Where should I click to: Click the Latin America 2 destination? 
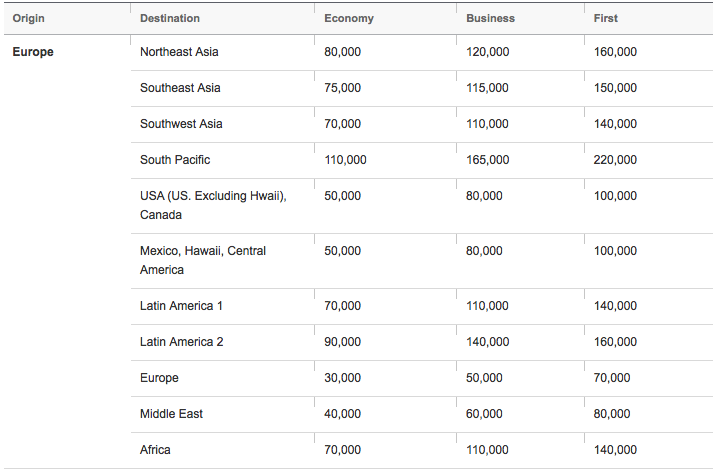point(181,342)
